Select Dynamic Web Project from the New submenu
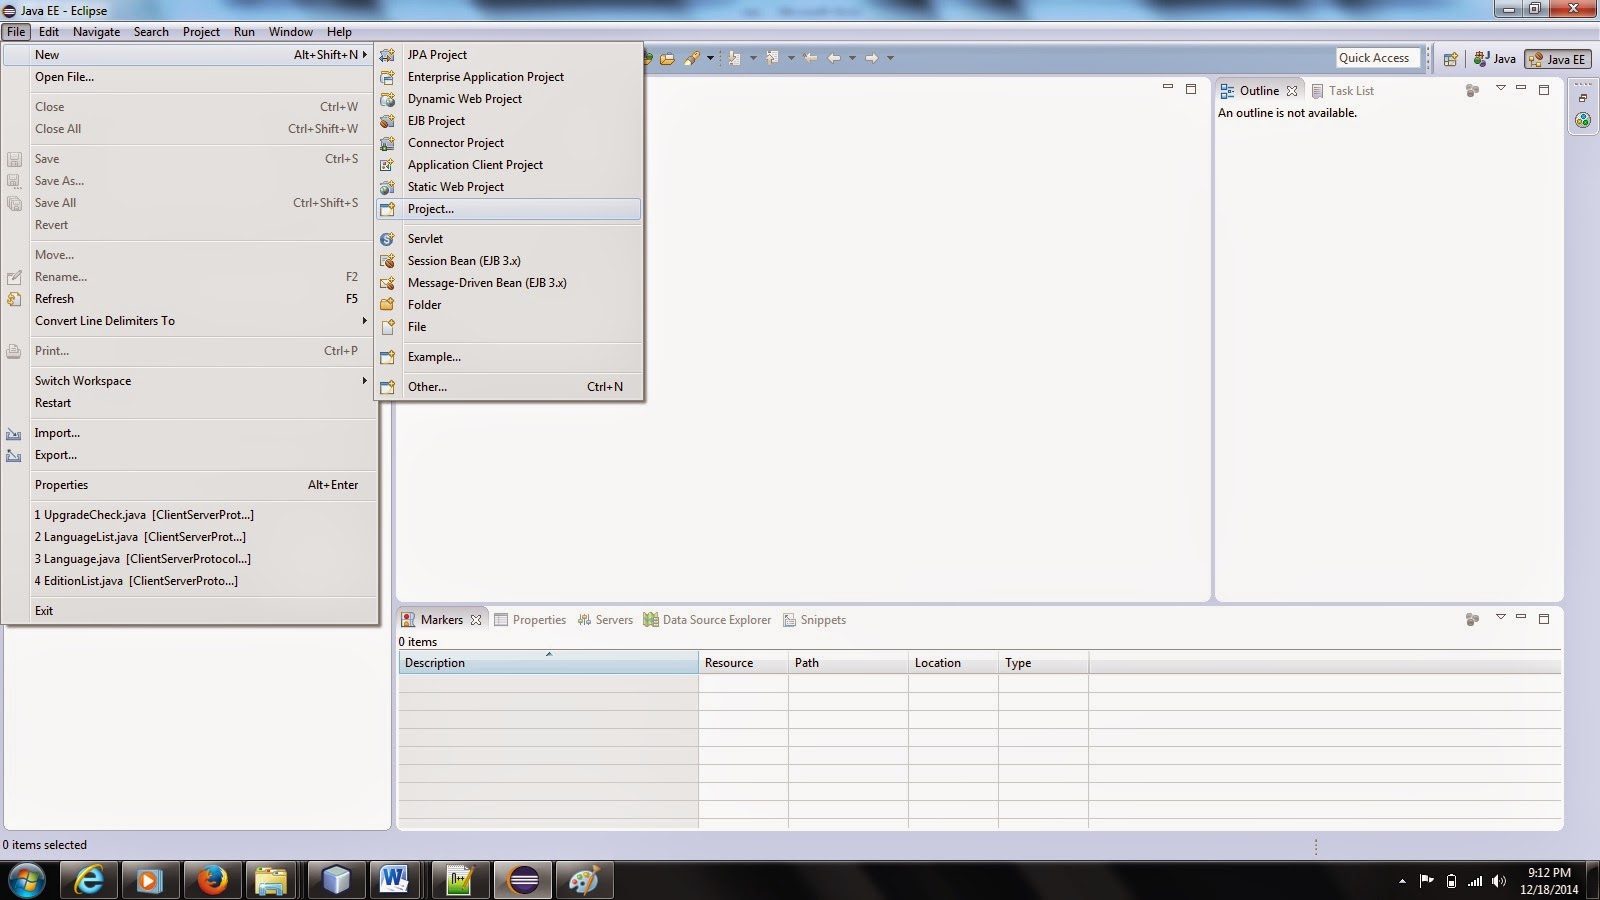1600x900 pixels. 509,99
